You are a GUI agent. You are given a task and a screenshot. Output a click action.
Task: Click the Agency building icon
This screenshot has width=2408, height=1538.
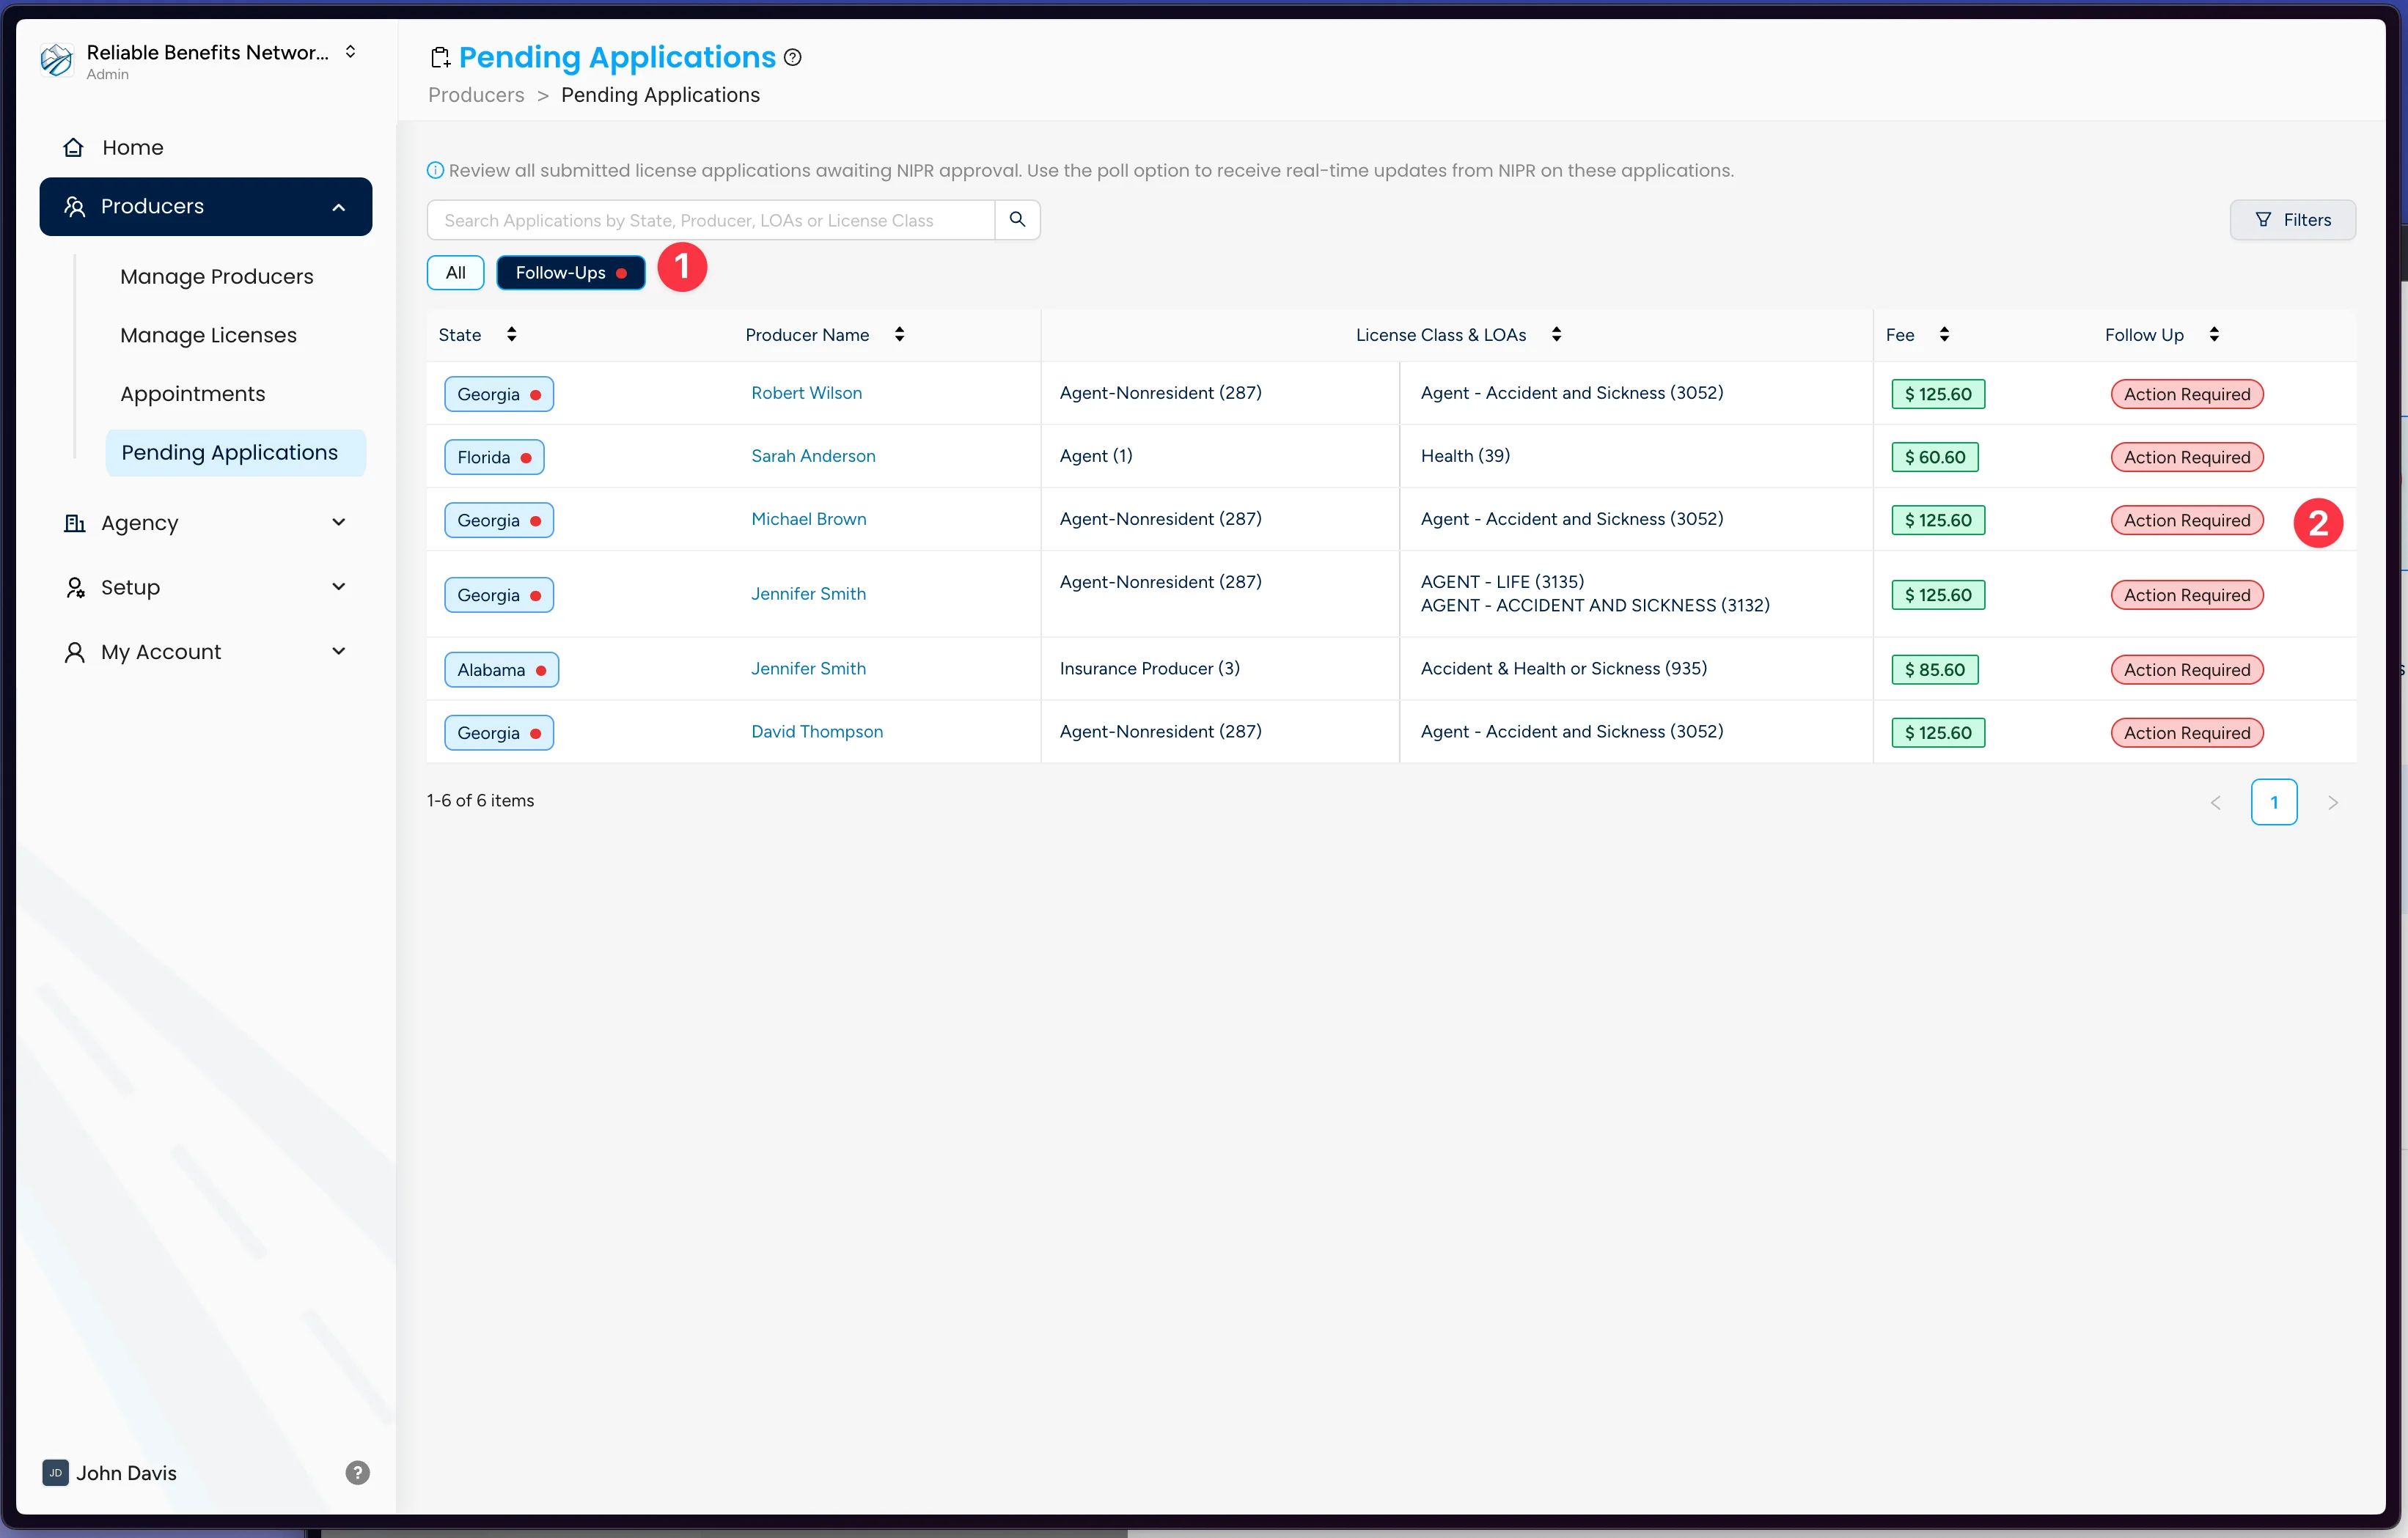tap(74, 522)
